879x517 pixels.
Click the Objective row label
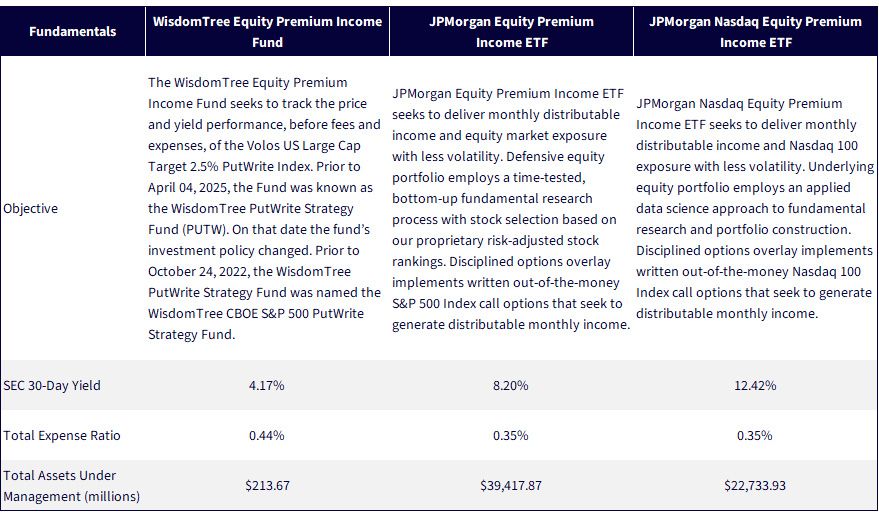[x=30, y=209]
